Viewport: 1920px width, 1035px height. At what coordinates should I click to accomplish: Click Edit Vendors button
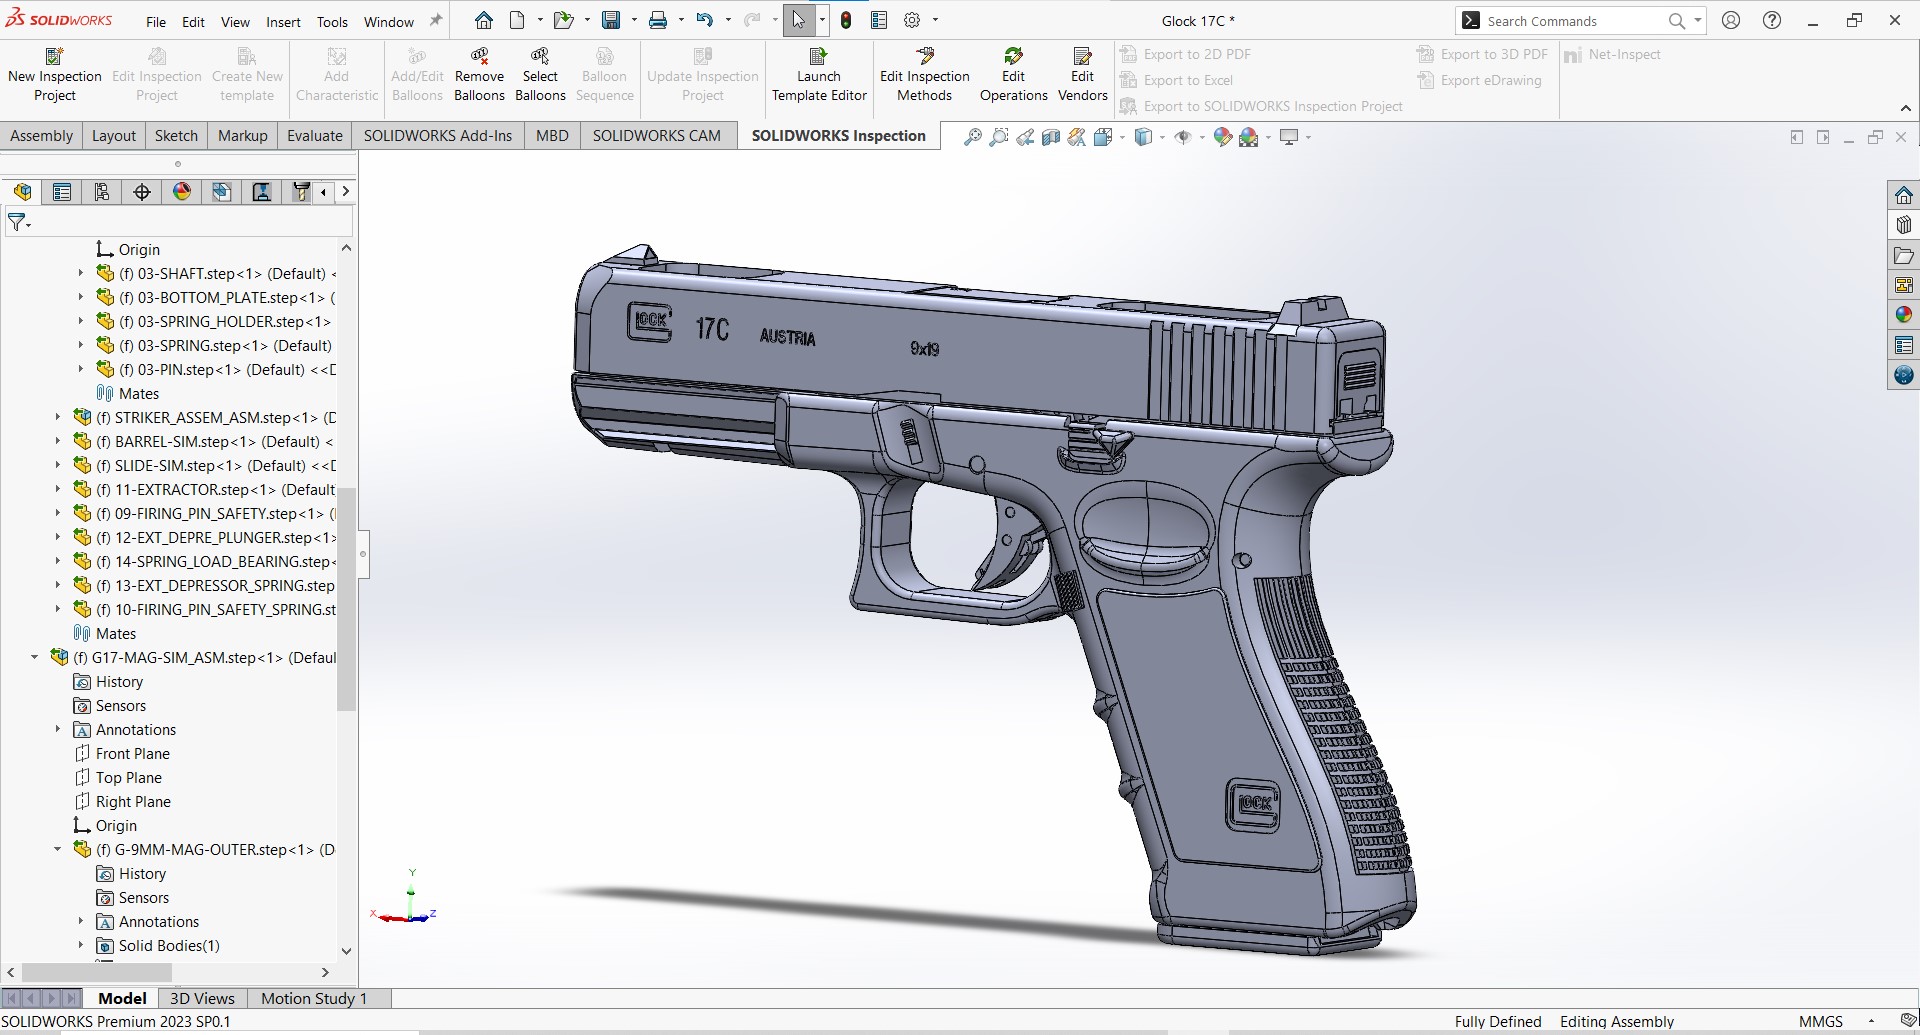coord(1083,74)
